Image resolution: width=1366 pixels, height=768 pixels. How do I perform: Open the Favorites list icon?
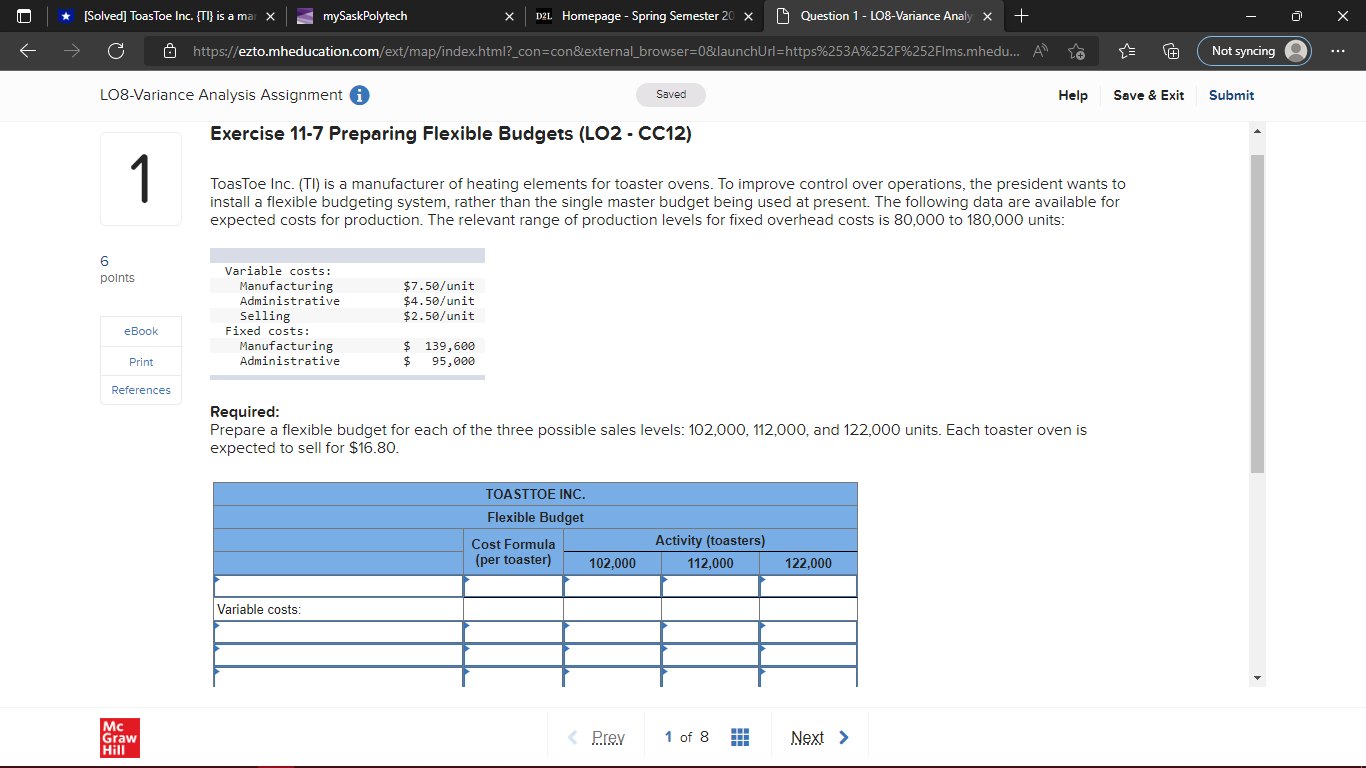[1129, 51]
